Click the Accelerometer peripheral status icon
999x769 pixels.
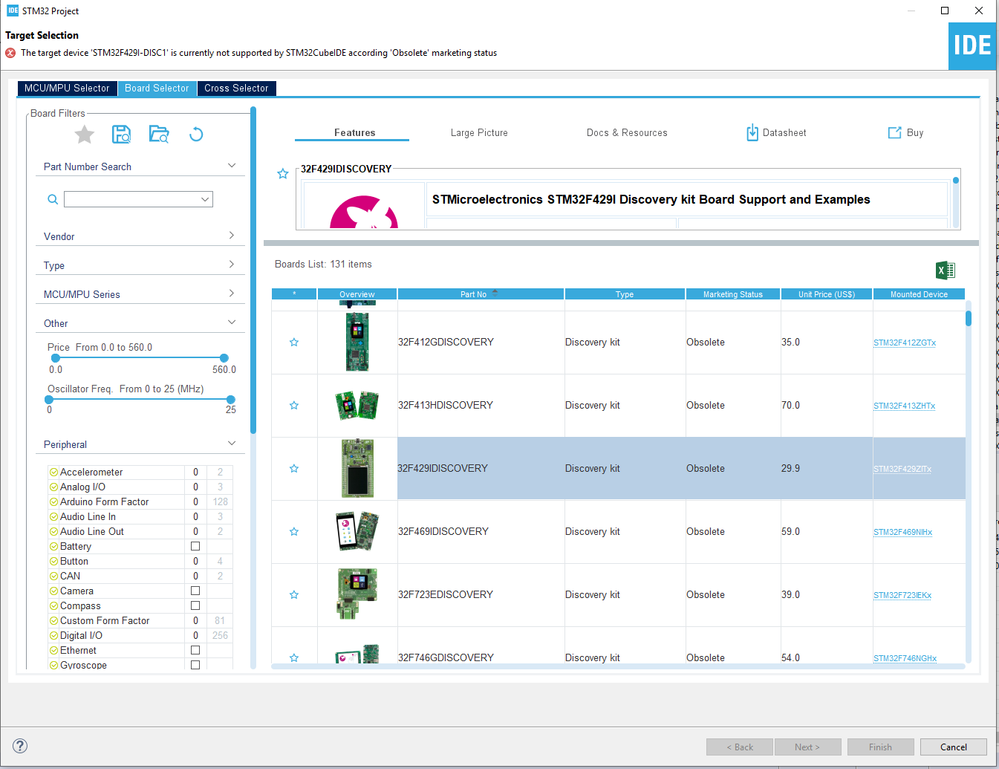[54, 472]
